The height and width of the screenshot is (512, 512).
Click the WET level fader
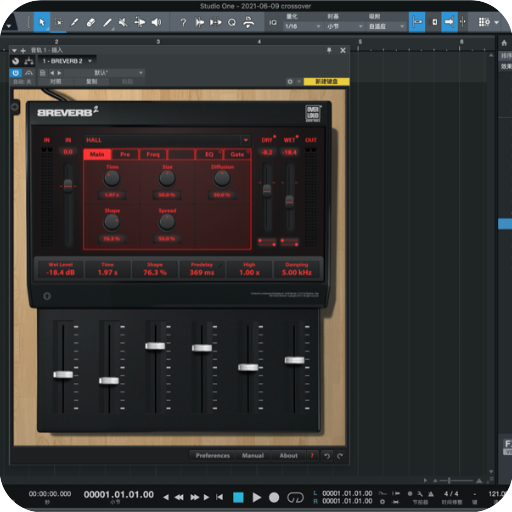pos(289,202)
